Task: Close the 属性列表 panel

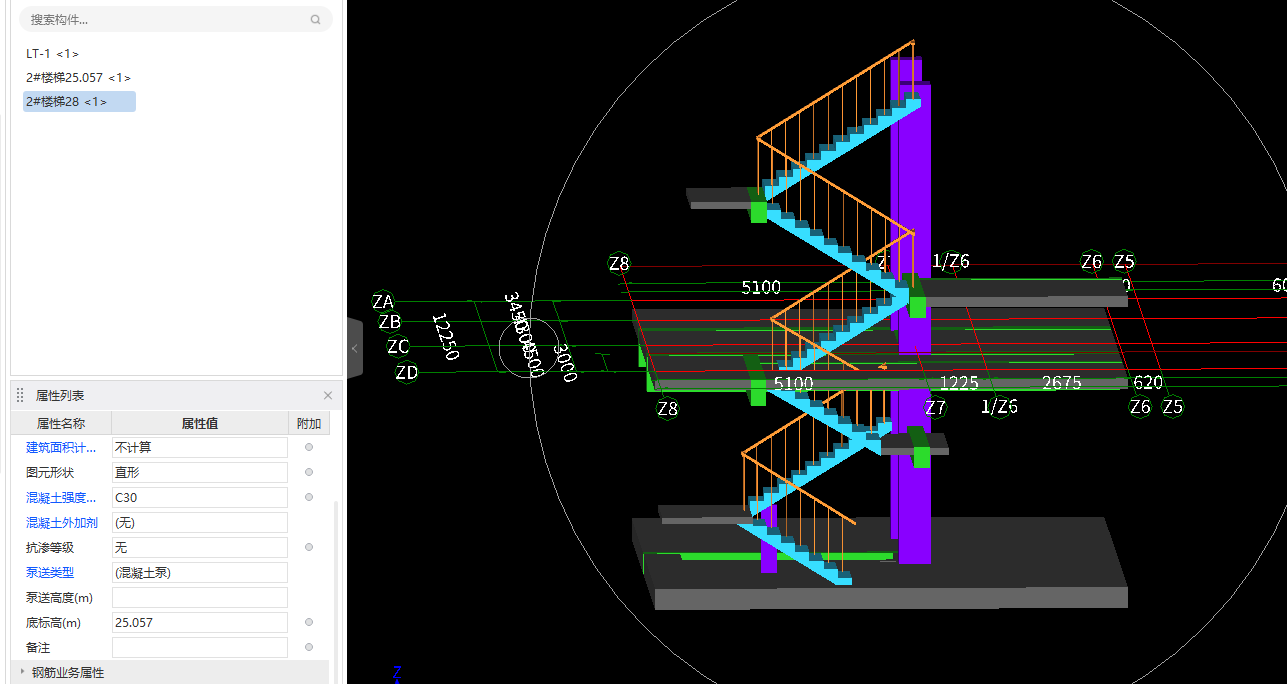Action: tap(328, 396)
